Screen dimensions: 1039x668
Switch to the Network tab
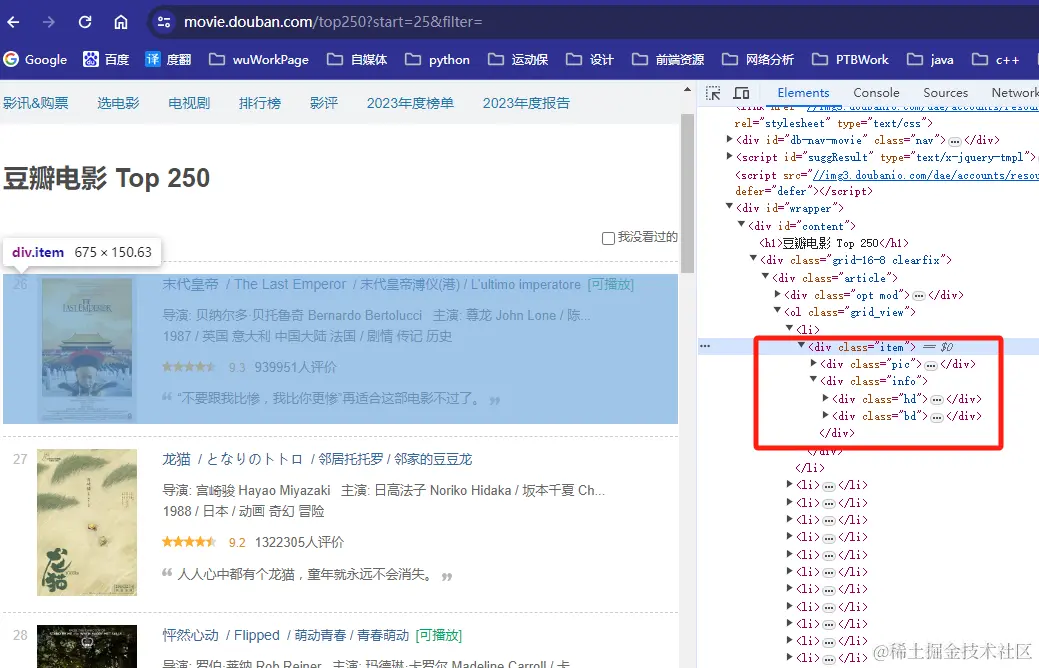coord(1014,93)
